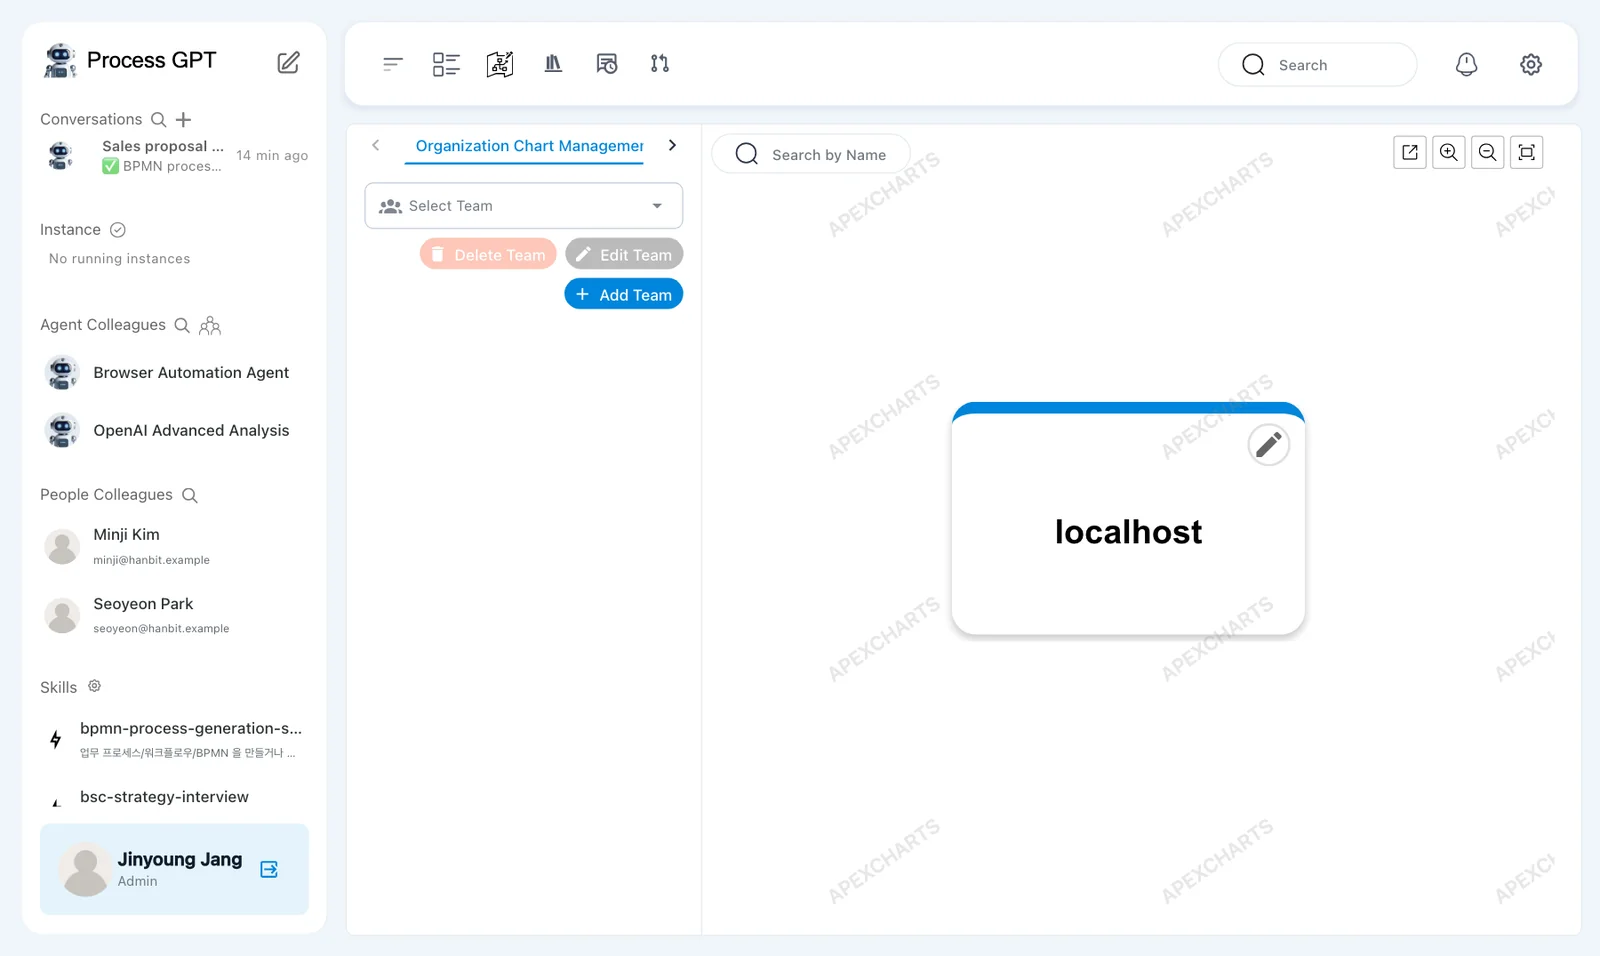
Task: Open the pull request branch icon
Action: pyautogui.click(x=660, y=64)
